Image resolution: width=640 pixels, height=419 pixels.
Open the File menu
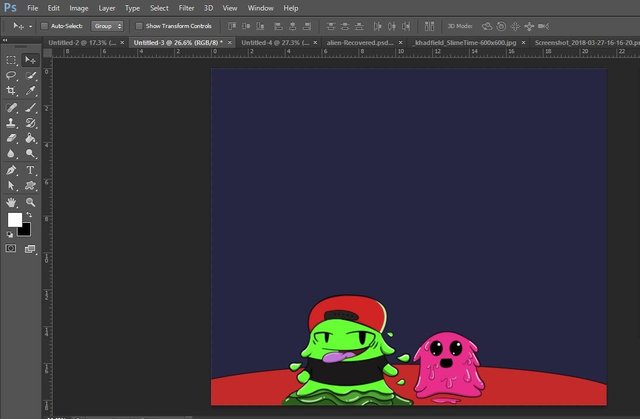(33, 8)
